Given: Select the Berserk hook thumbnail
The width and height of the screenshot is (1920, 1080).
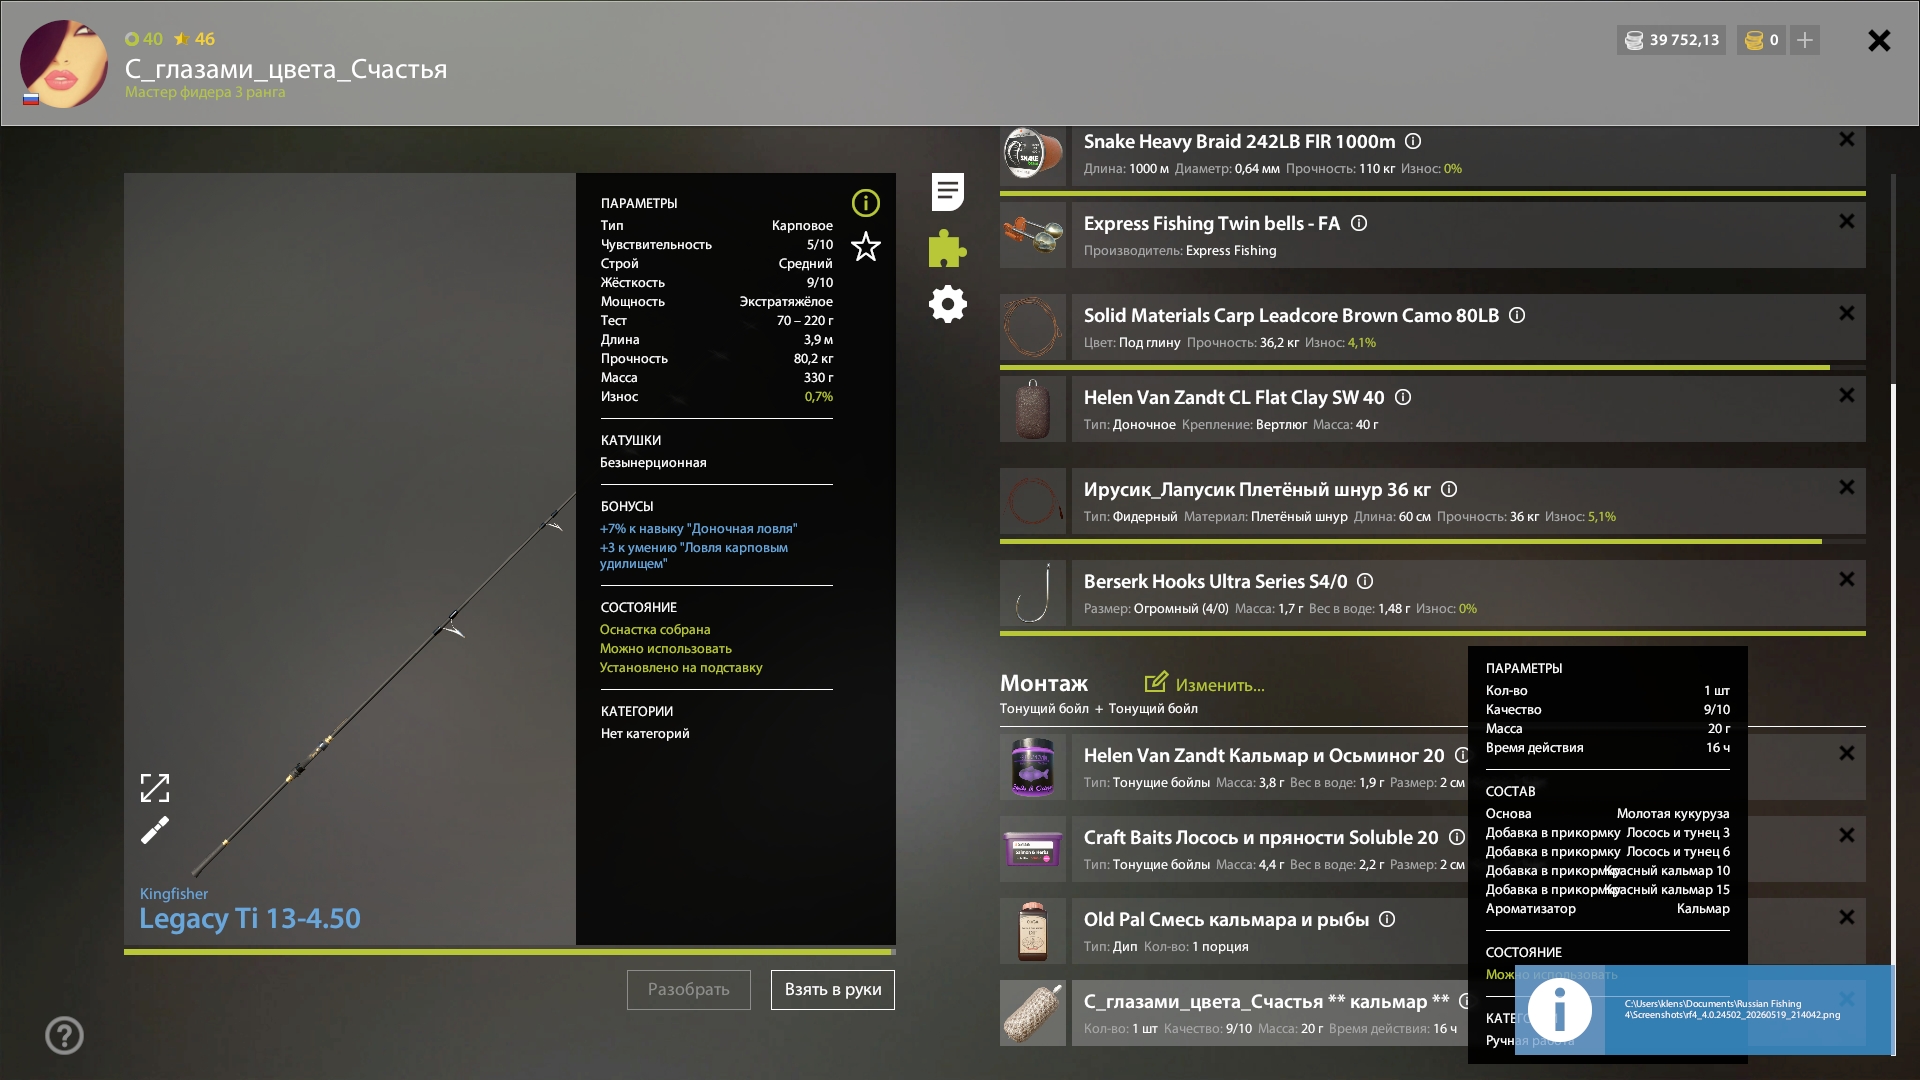Looking at the screenshot, I should [1033, 593].
